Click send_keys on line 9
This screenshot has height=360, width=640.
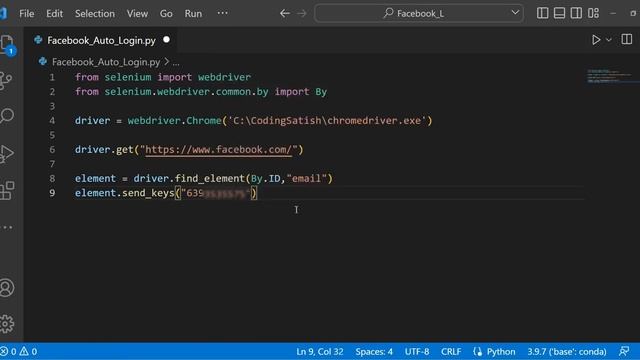coord(148,193)
